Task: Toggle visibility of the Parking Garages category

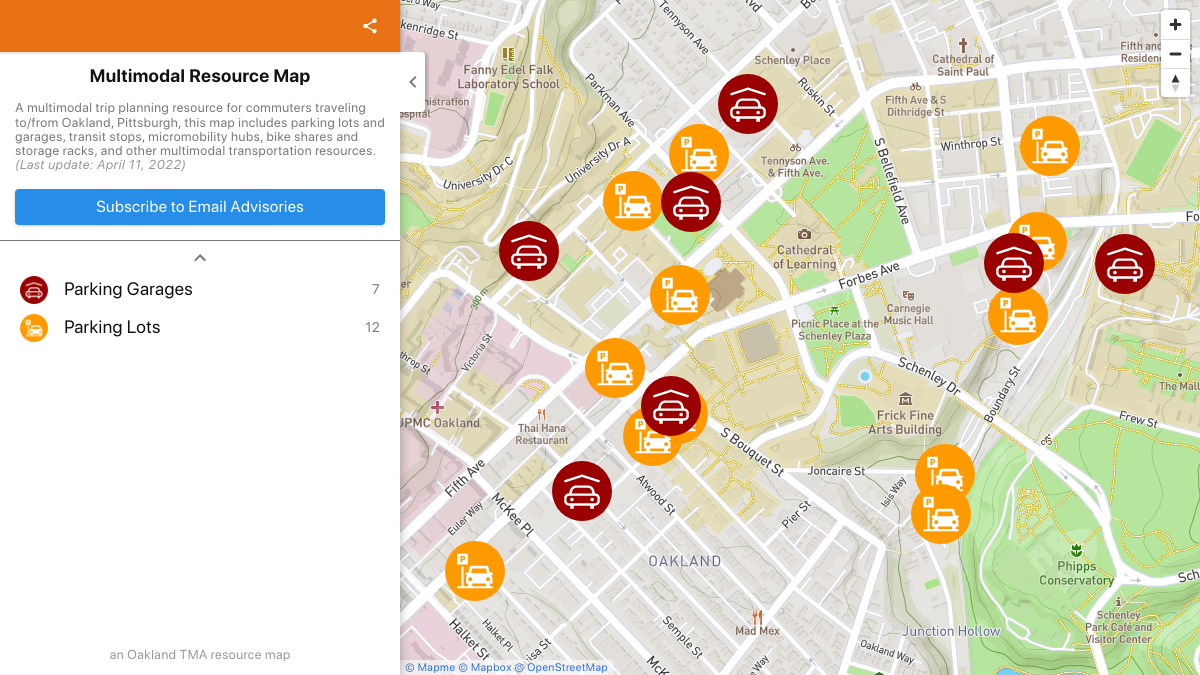Action: pyautogui.click(x=127, y=289)
